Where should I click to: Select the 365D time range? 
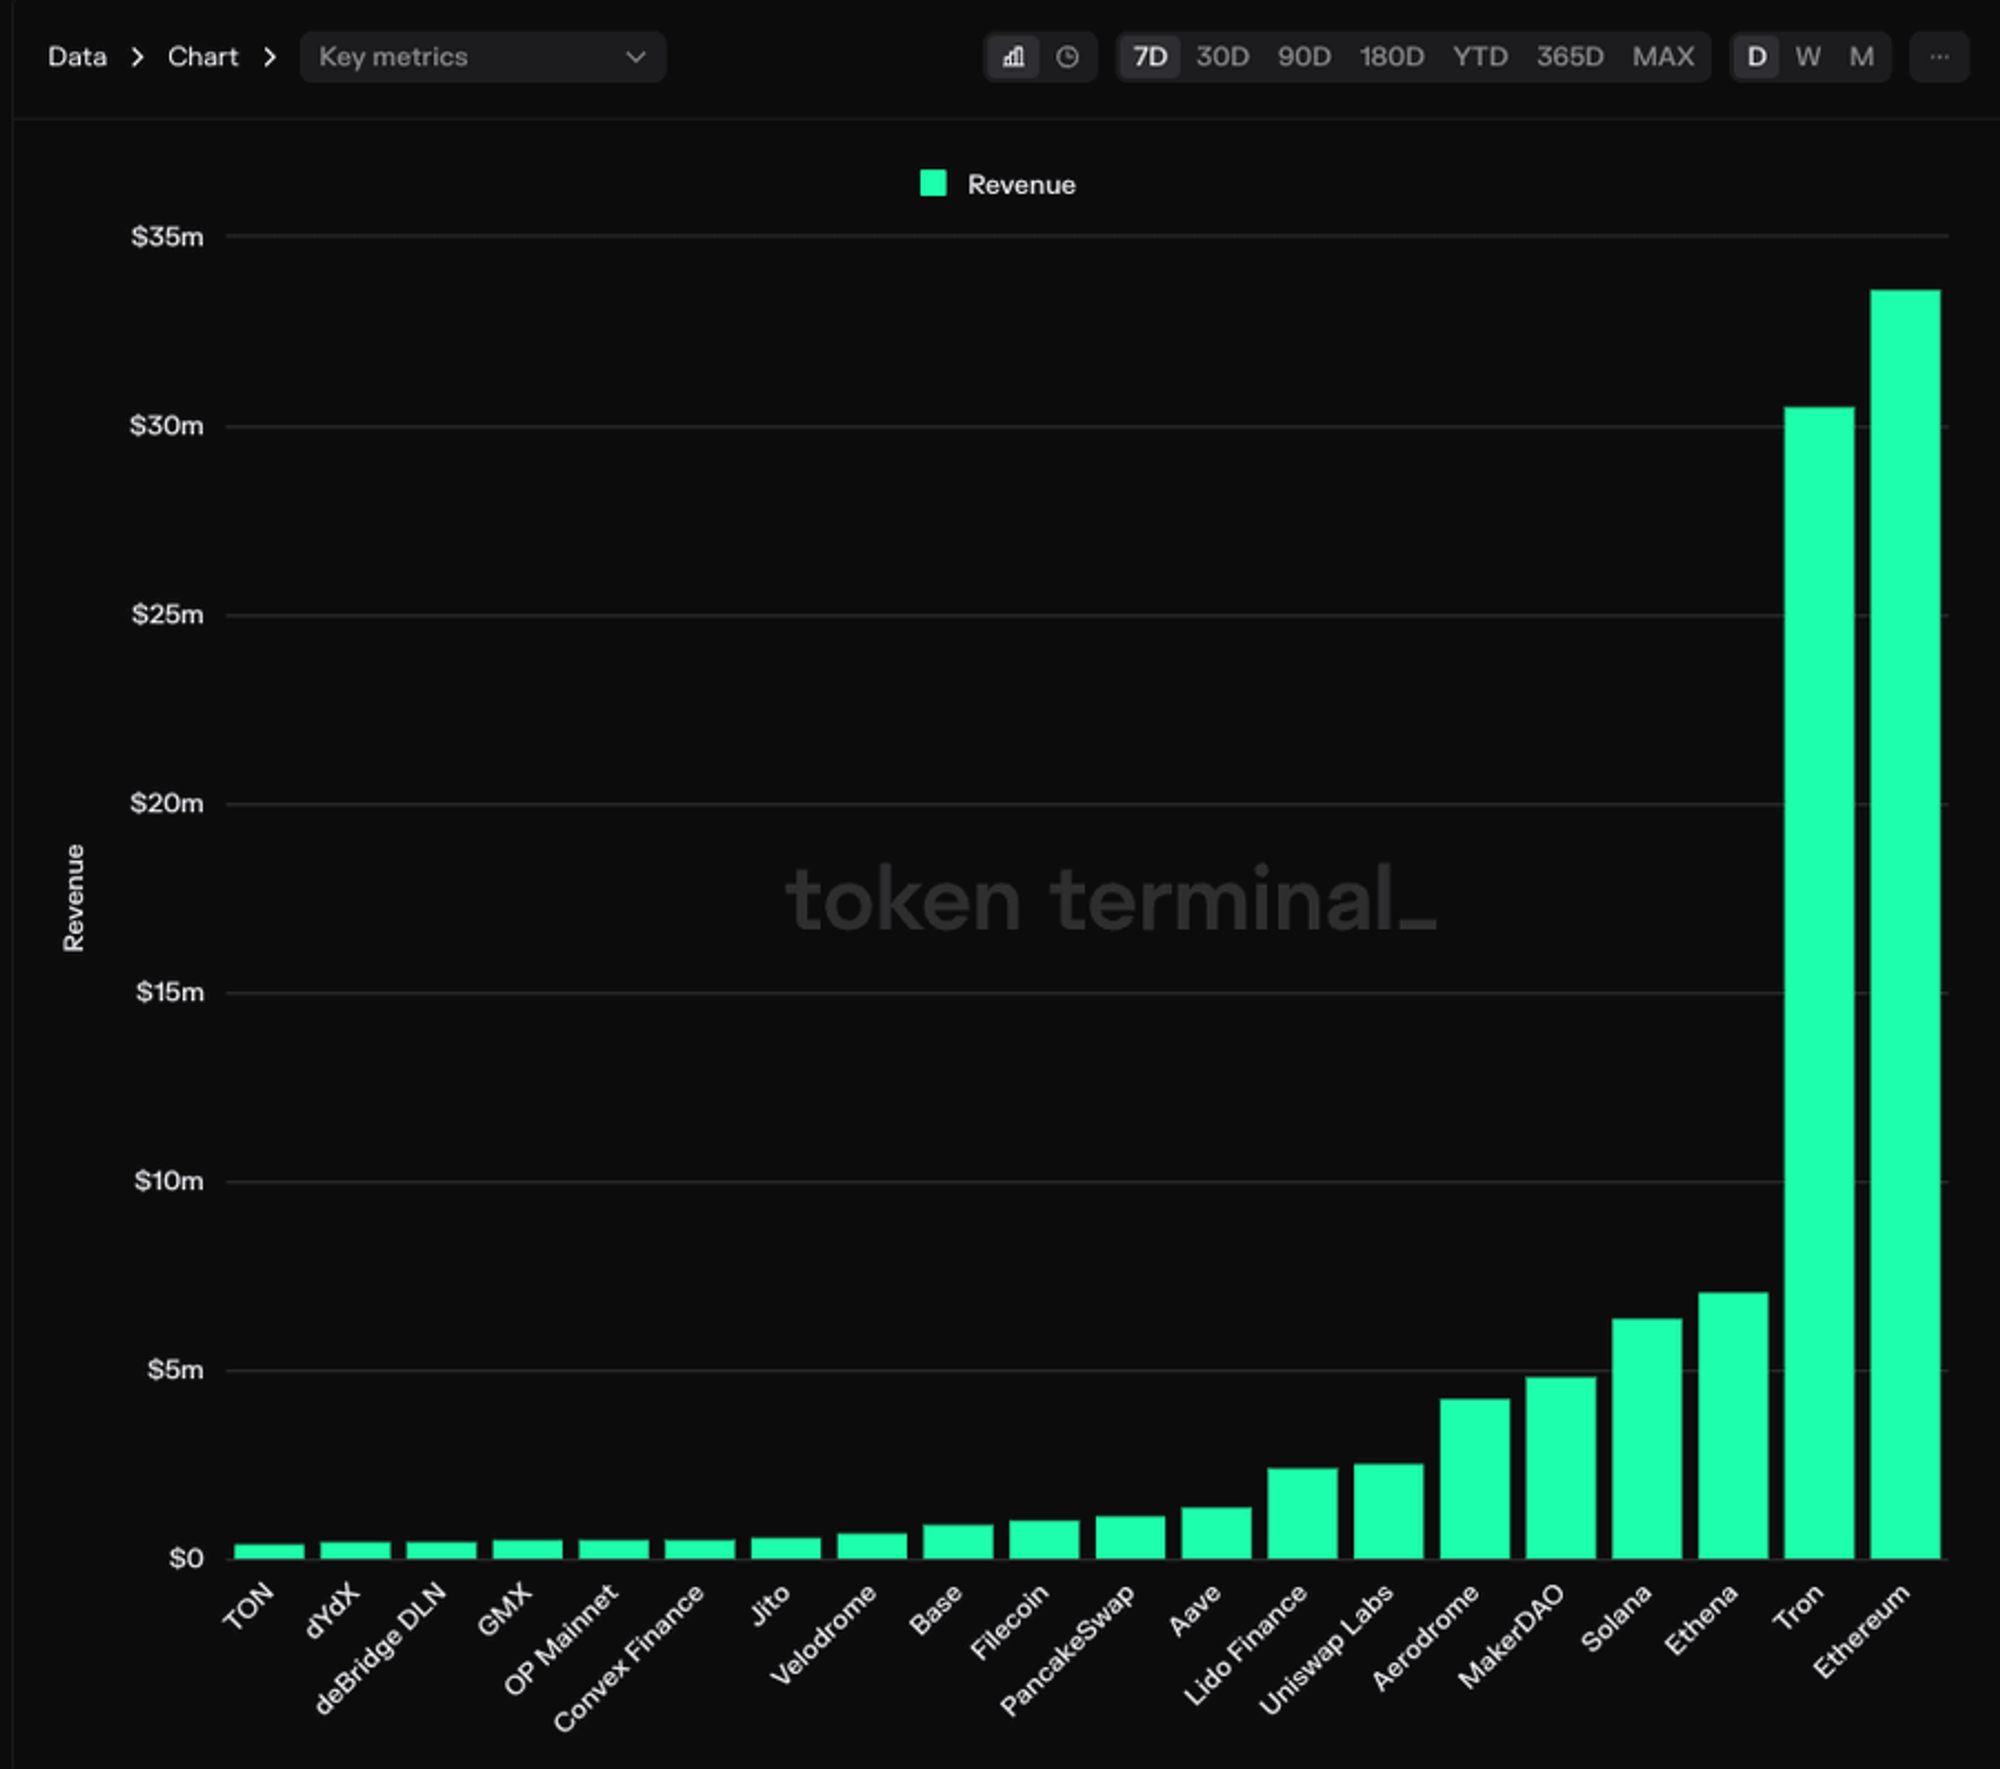pyautogui.click(x=1569, y=57)
